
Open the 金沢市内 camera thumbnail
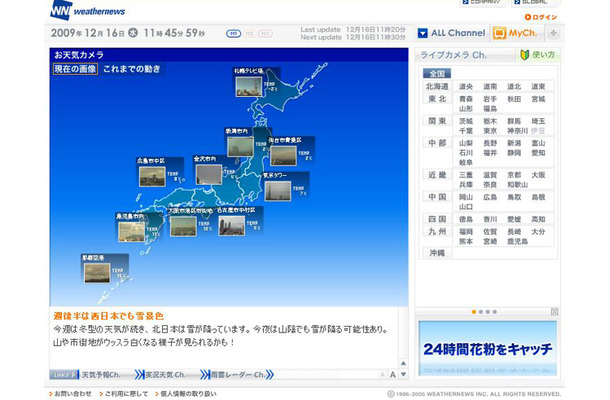209,174
